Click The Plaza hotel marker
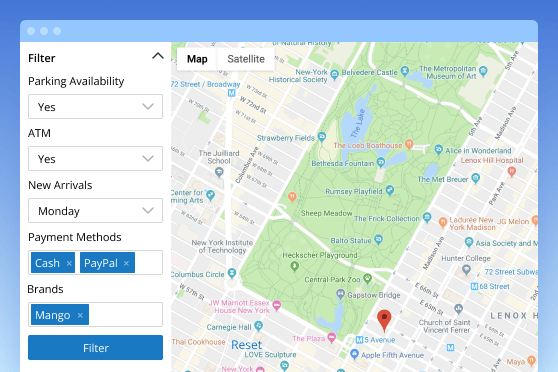 [332, 337]
